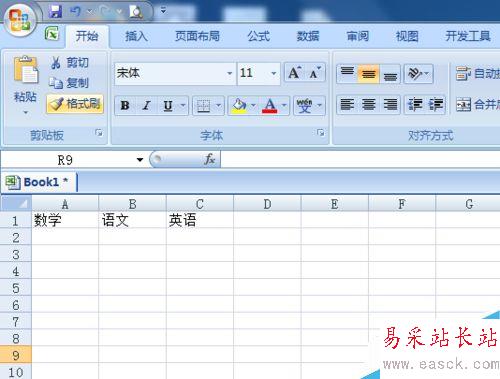The image size is (500, 379).
Task: Increase font size with large A
Action: pos(295,73)
